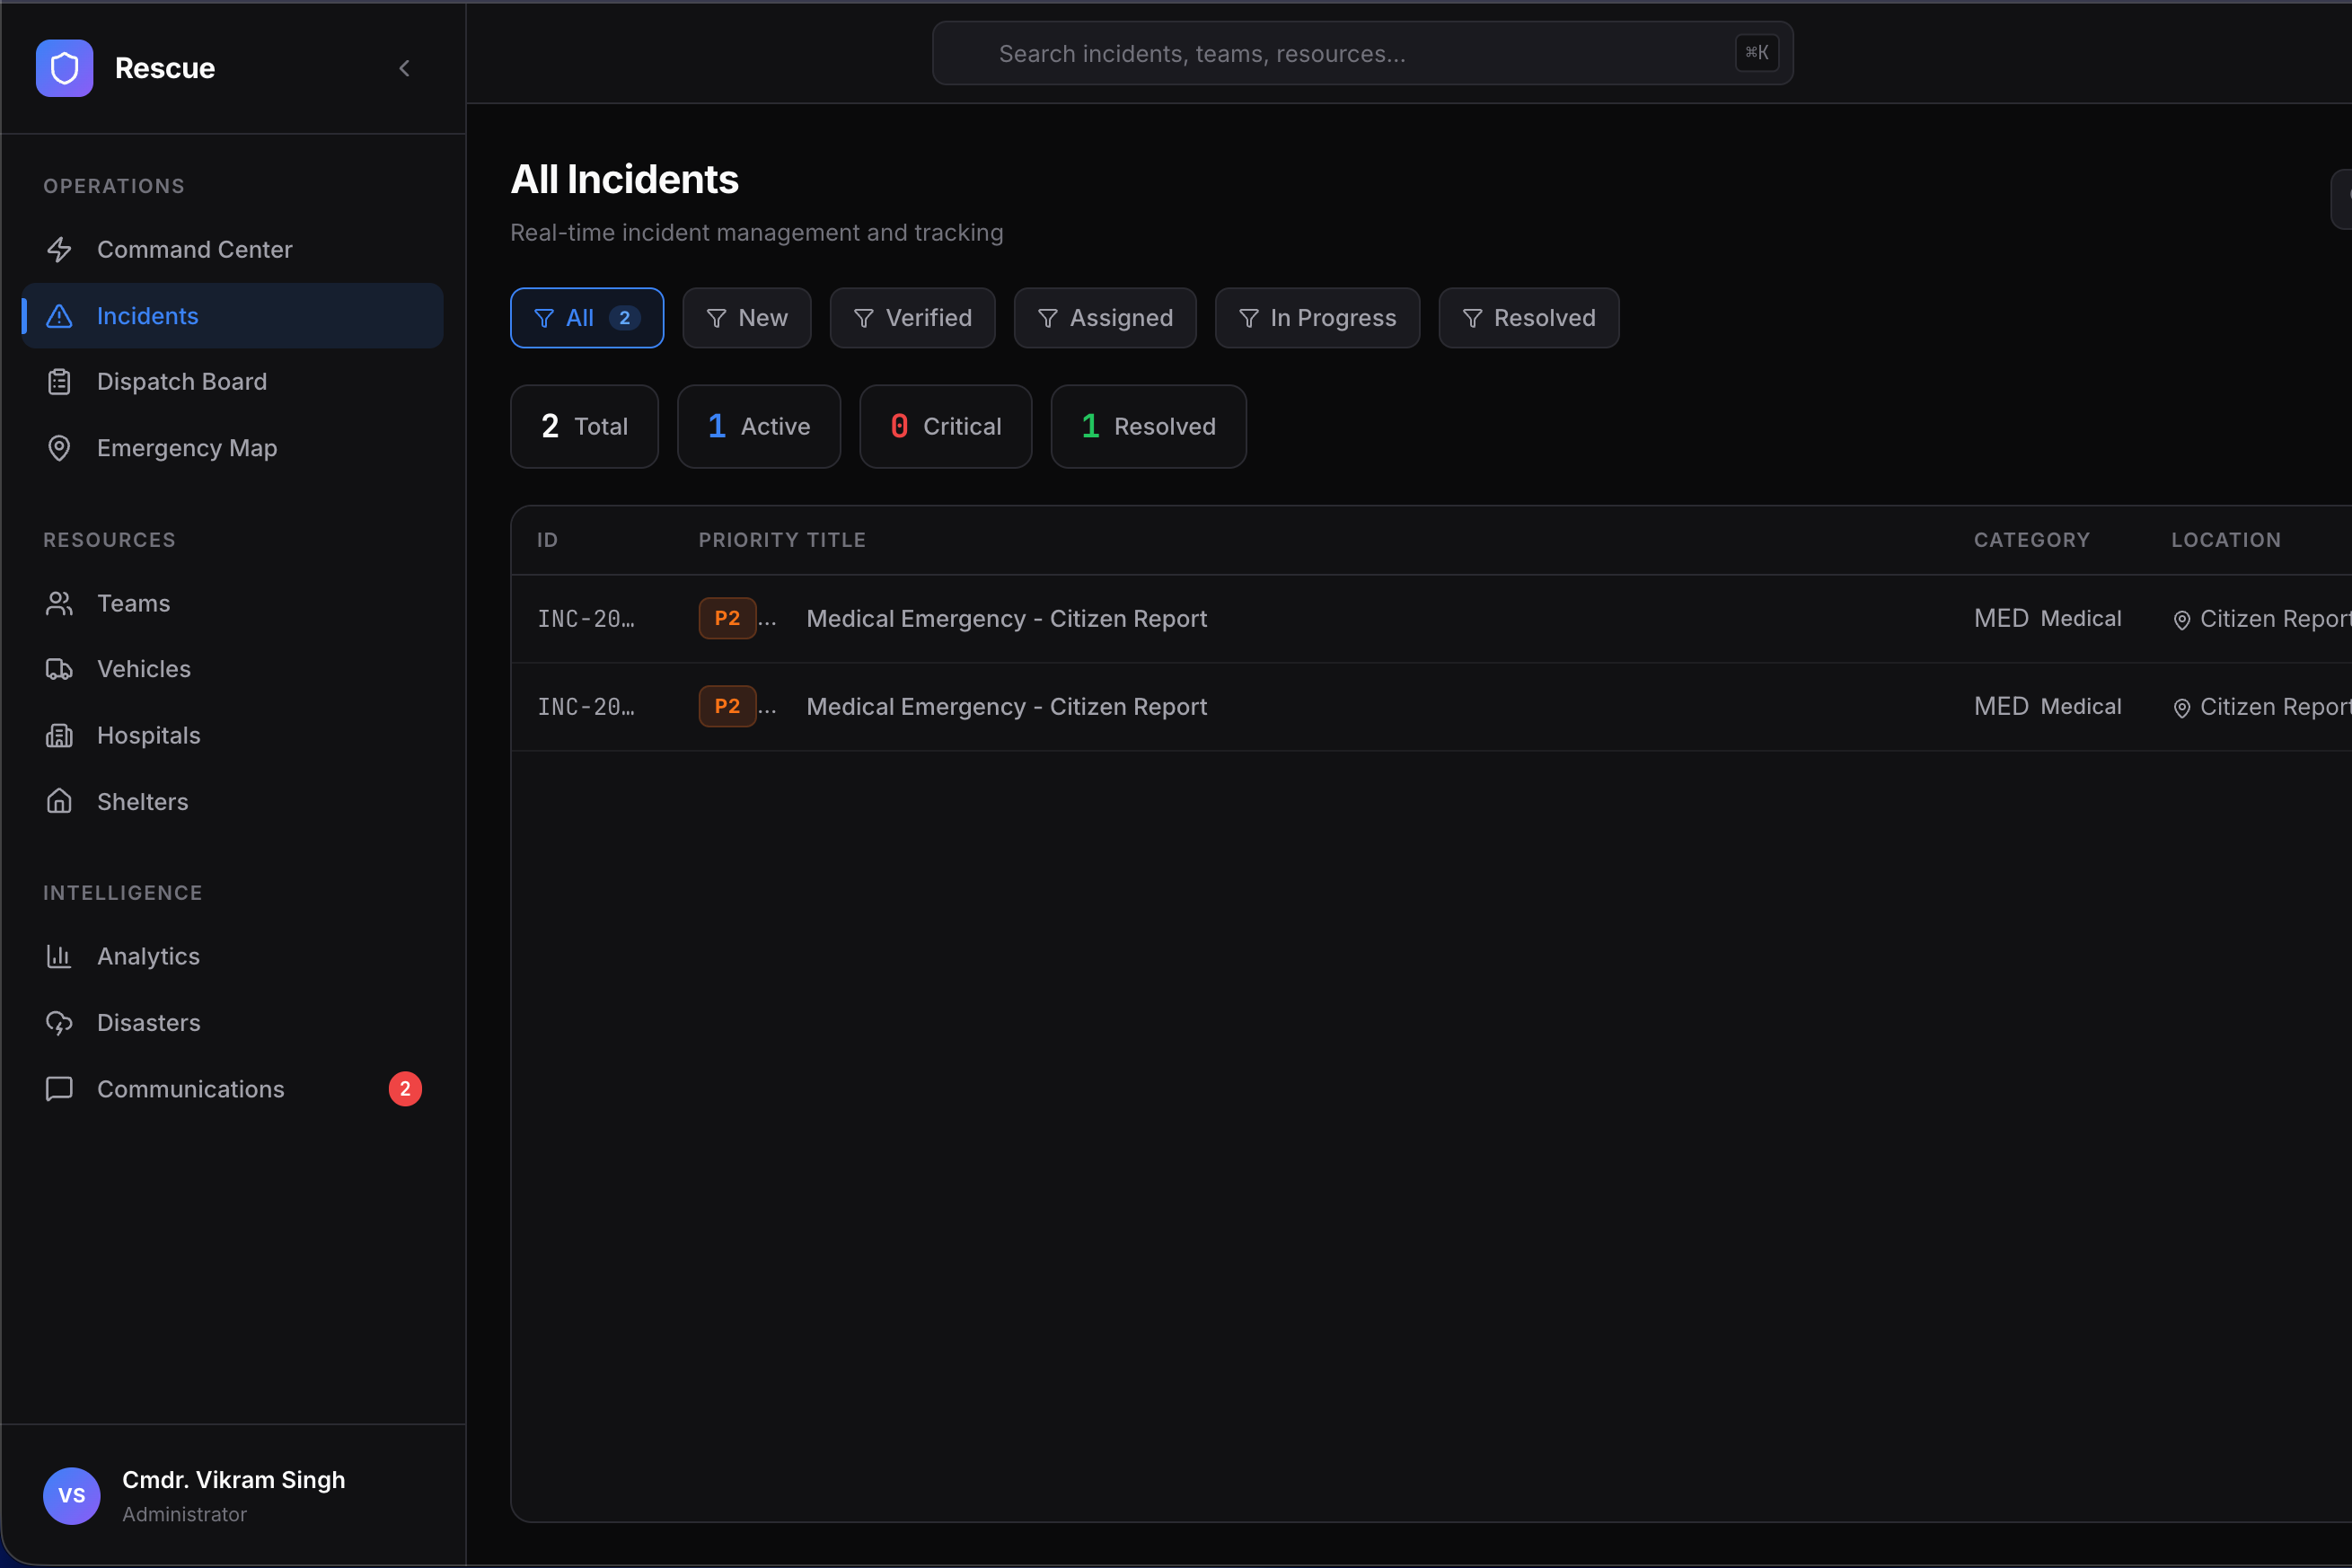Focus the search incidents input field

(1362, 53)
